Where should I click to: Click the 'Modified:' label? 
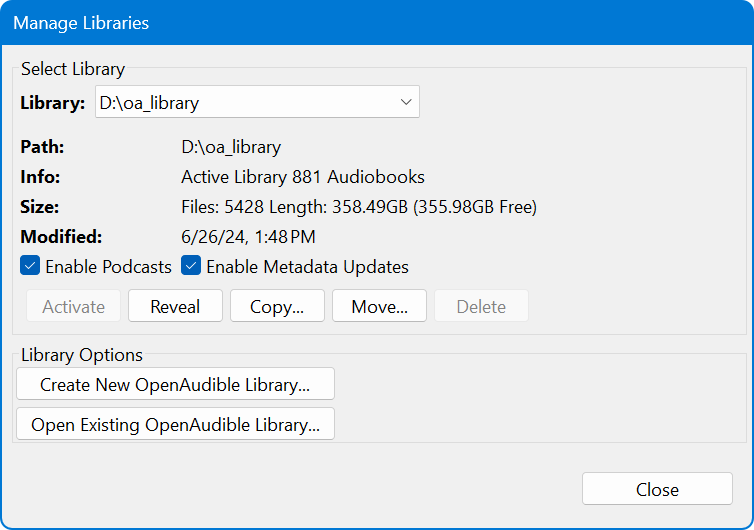[x=61, y=237]
